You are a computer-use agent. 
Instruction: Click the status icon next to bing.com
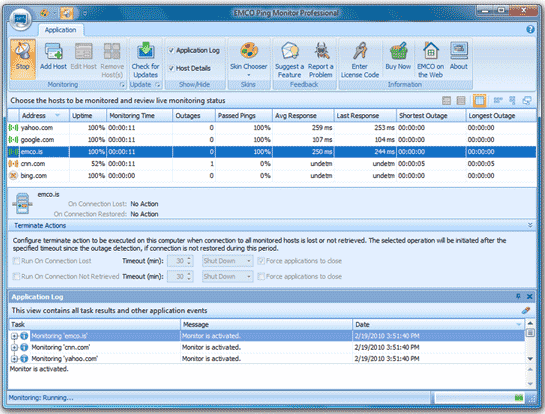tap(13, 176)
